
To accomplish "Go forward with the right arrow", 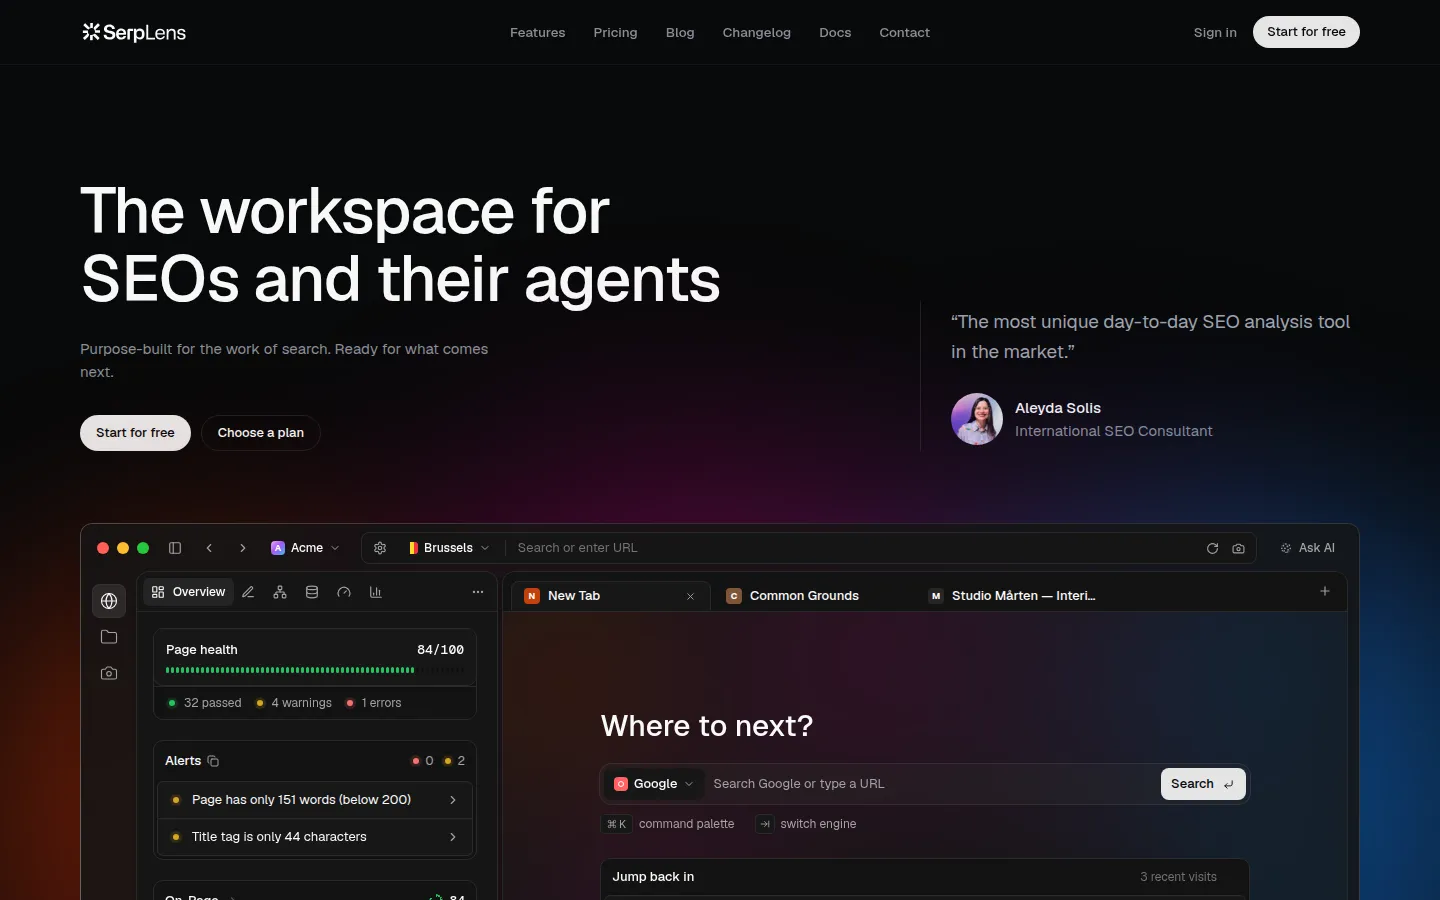I will [243, 548].
